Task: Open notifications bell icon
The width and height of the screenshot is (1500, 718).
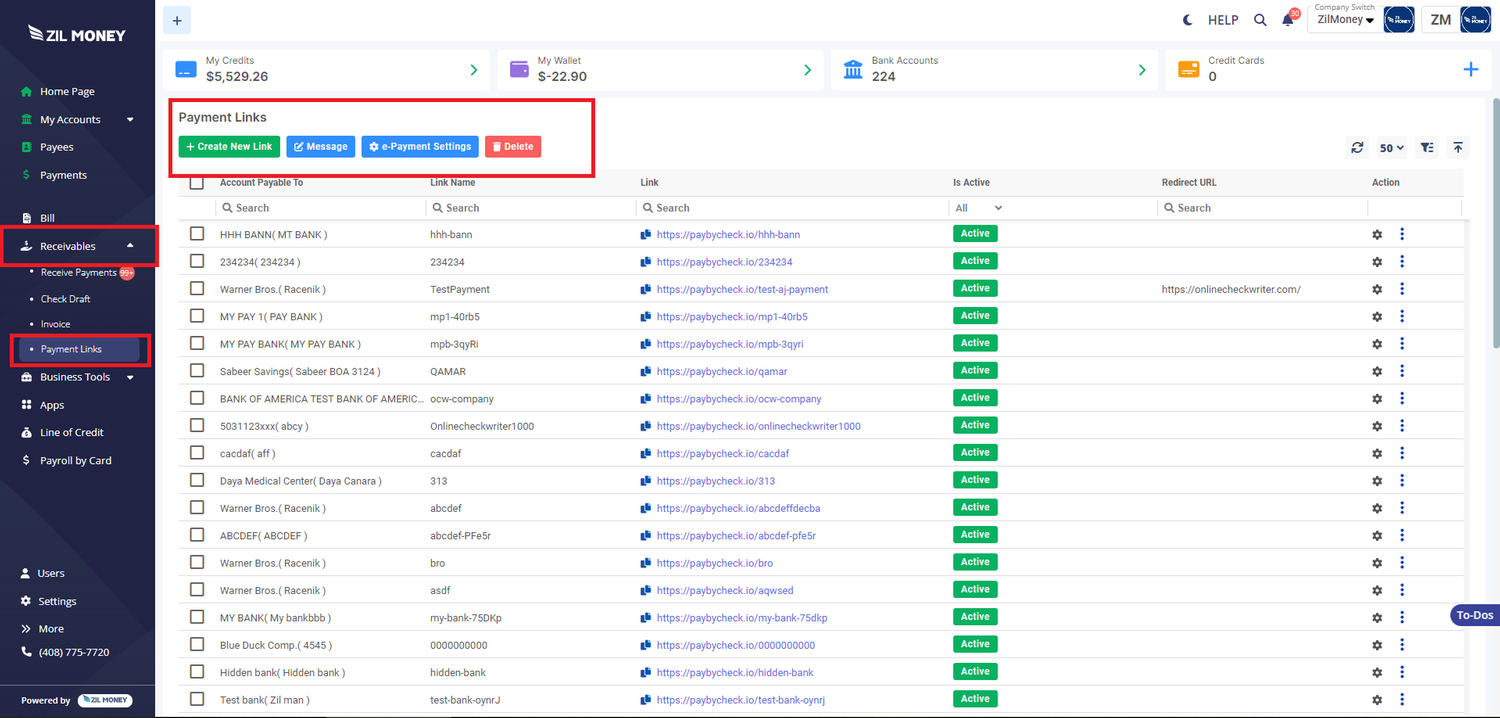Action: point(1288,20)
